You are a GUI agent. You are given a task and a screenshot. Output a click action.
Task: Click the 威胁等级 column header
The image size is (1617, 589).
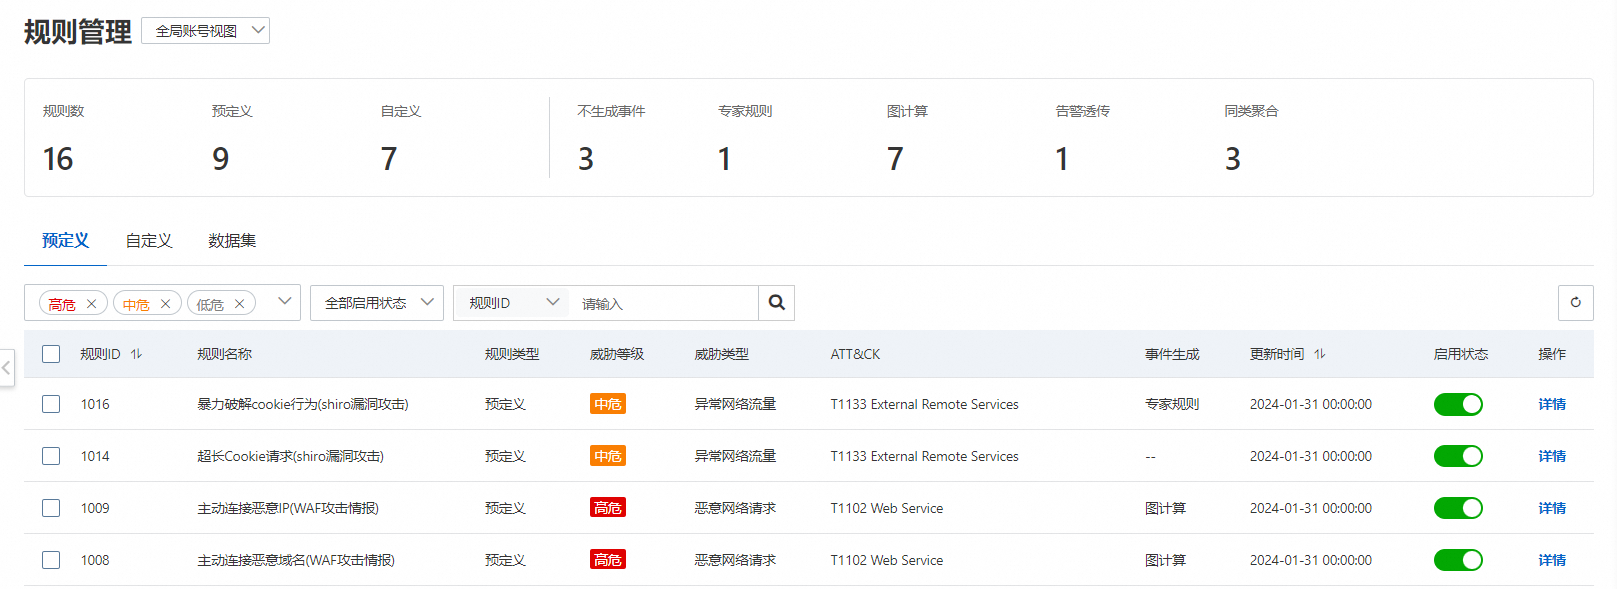pos(617,354)
